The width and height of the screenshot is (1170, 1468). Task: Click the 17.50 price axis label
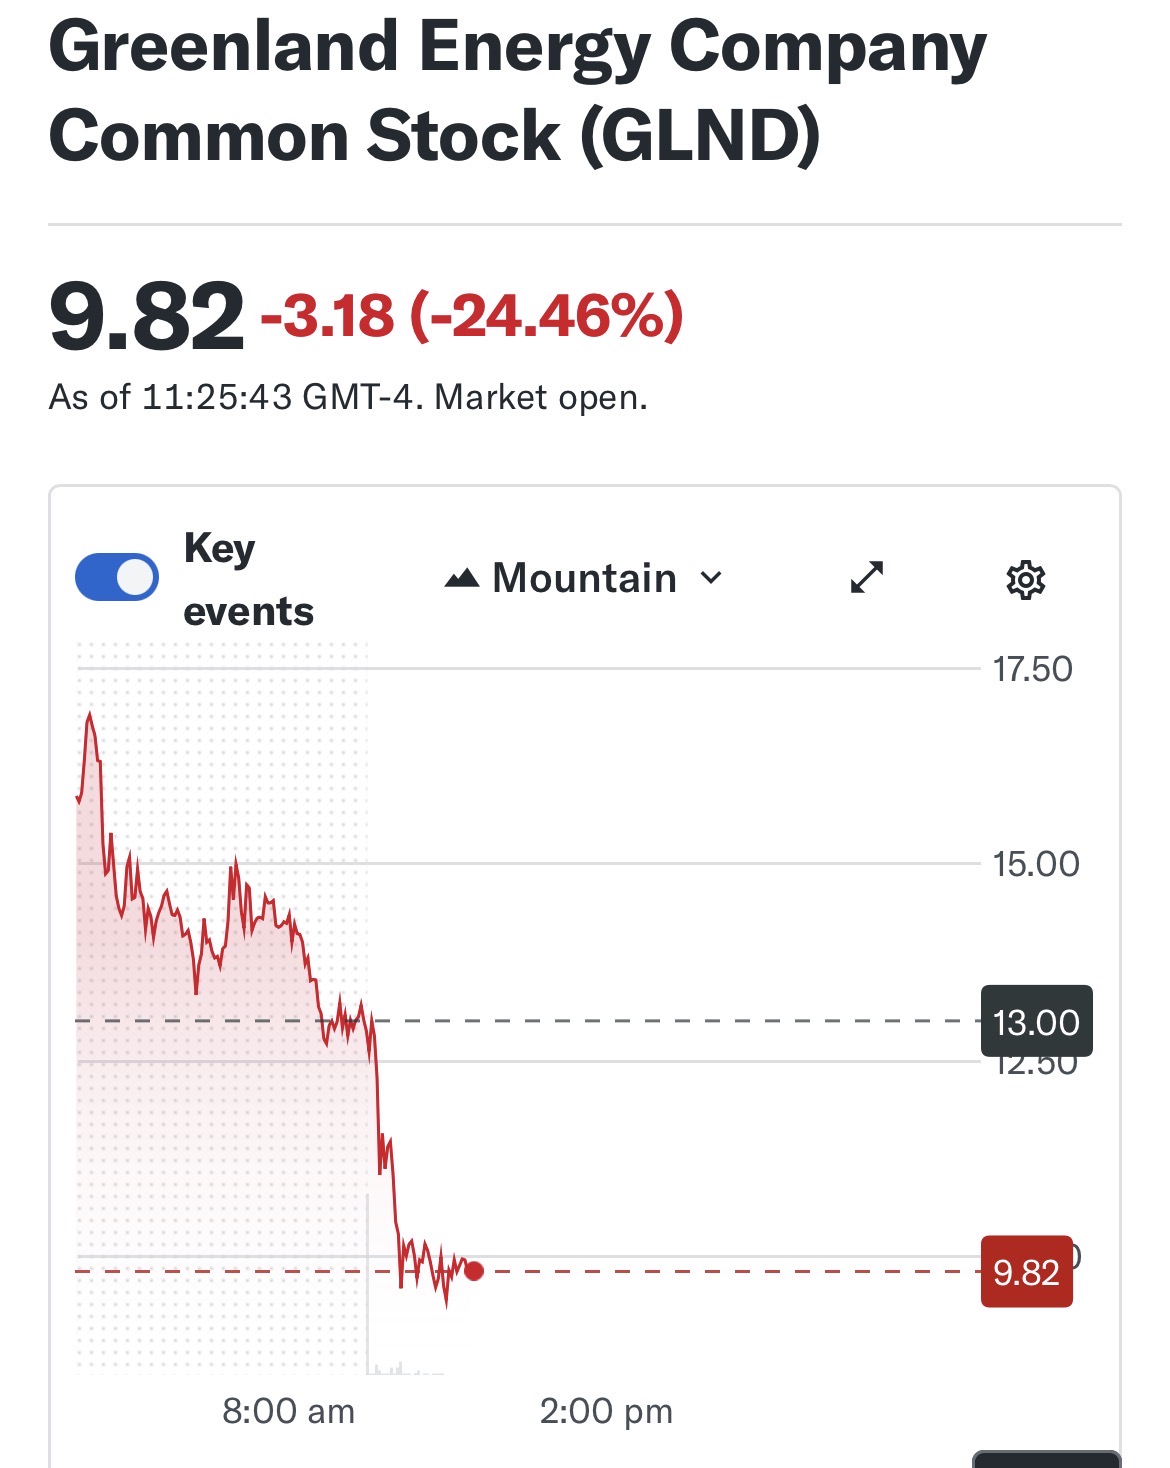tap(1032, 669)
